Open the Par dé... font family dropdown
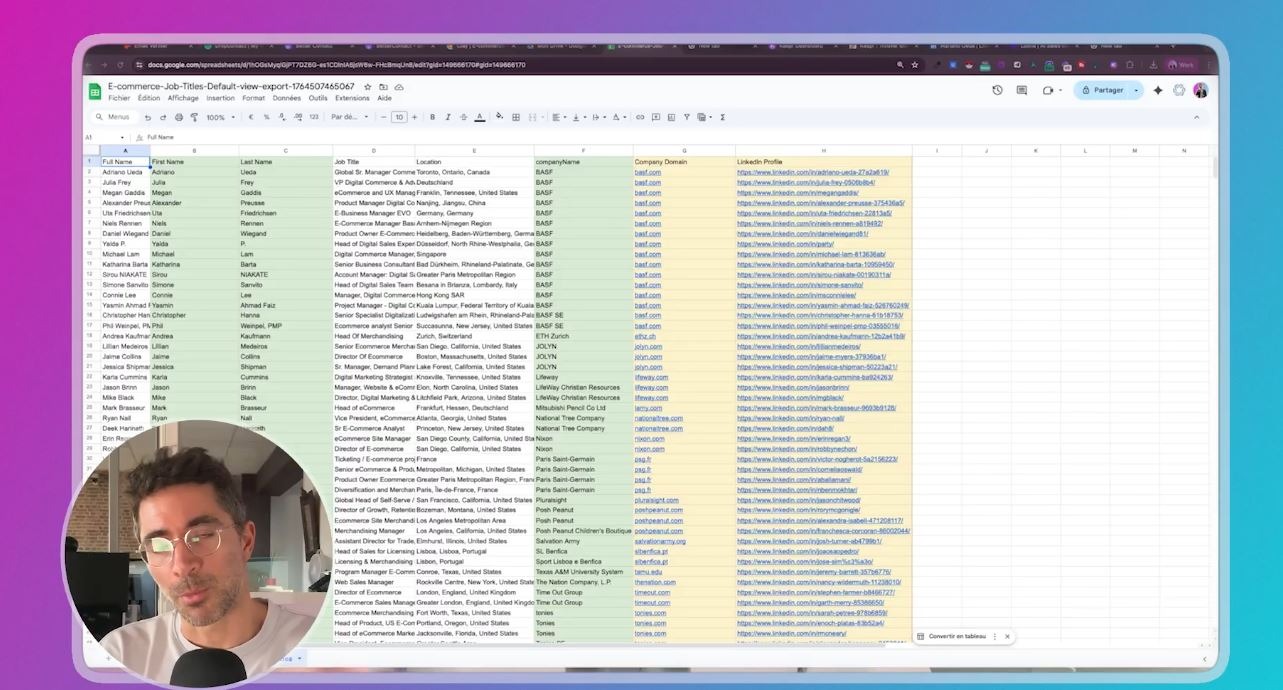The height and width of the screenshot is (690, 1283). coord(350,117)
